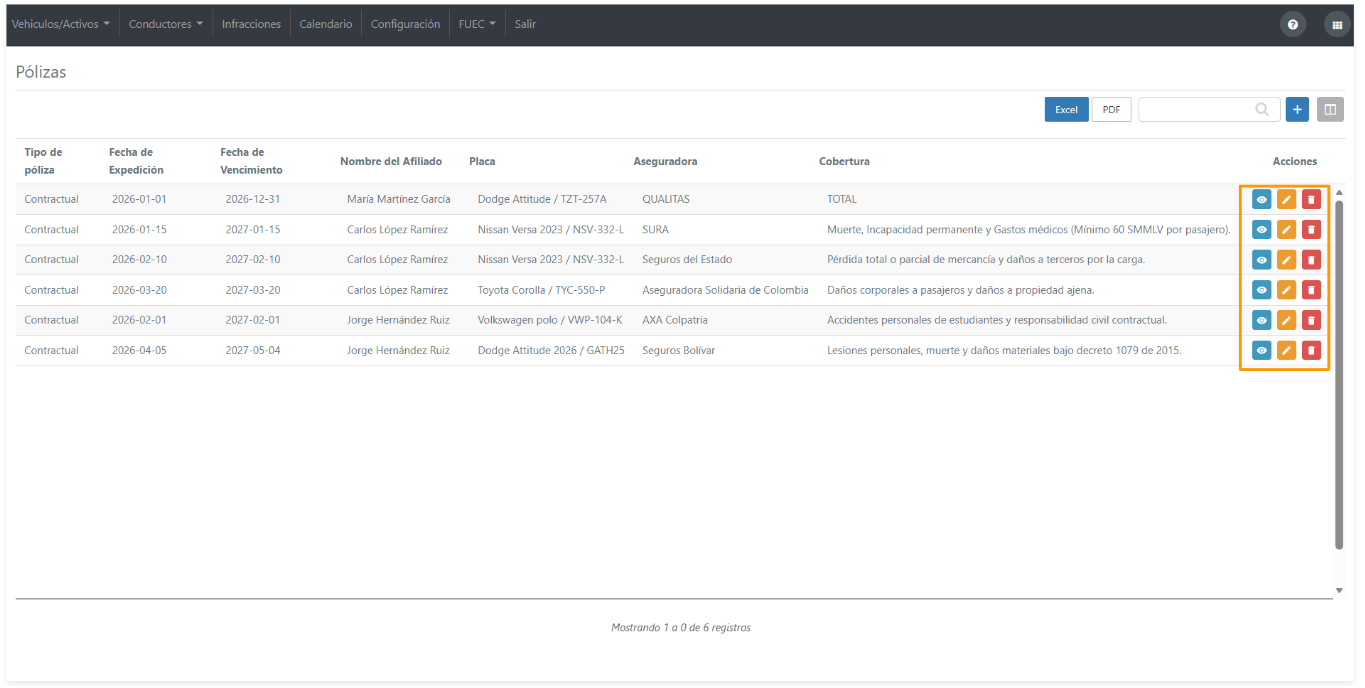
Task: Edit the Seguros del Estado policy
Action: (1287, 260)
